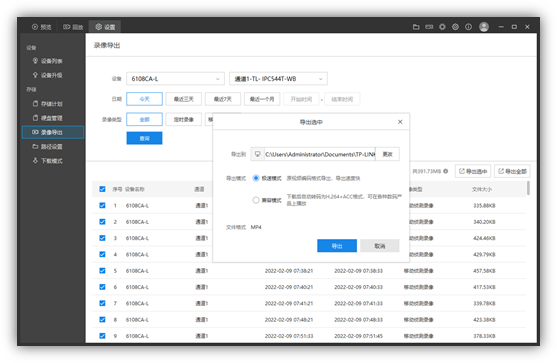Toggle checkbox for row 7
557x363 pixels.
pos(102,303)
